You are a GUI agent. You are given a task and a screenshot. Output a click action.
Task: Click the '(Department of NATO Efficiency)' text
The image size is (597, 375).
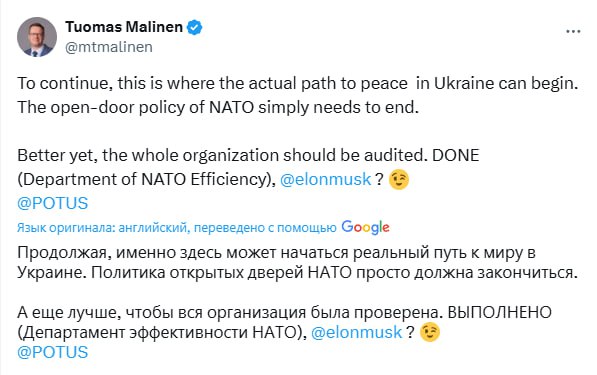[x=147, y=179]
